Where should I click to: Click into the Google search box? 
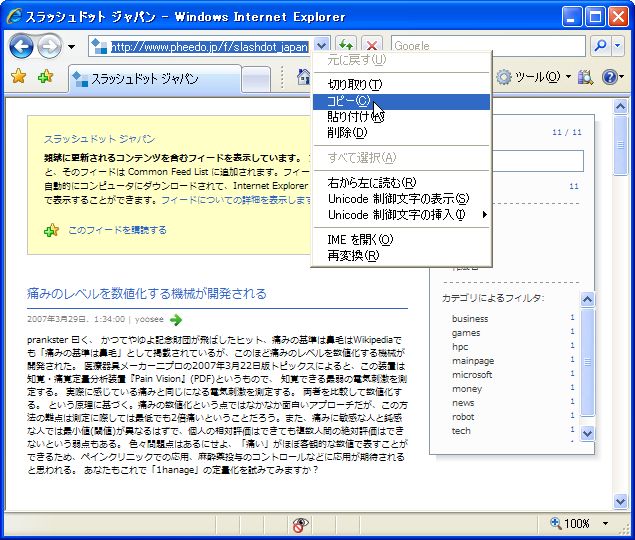tap(488, 46)
